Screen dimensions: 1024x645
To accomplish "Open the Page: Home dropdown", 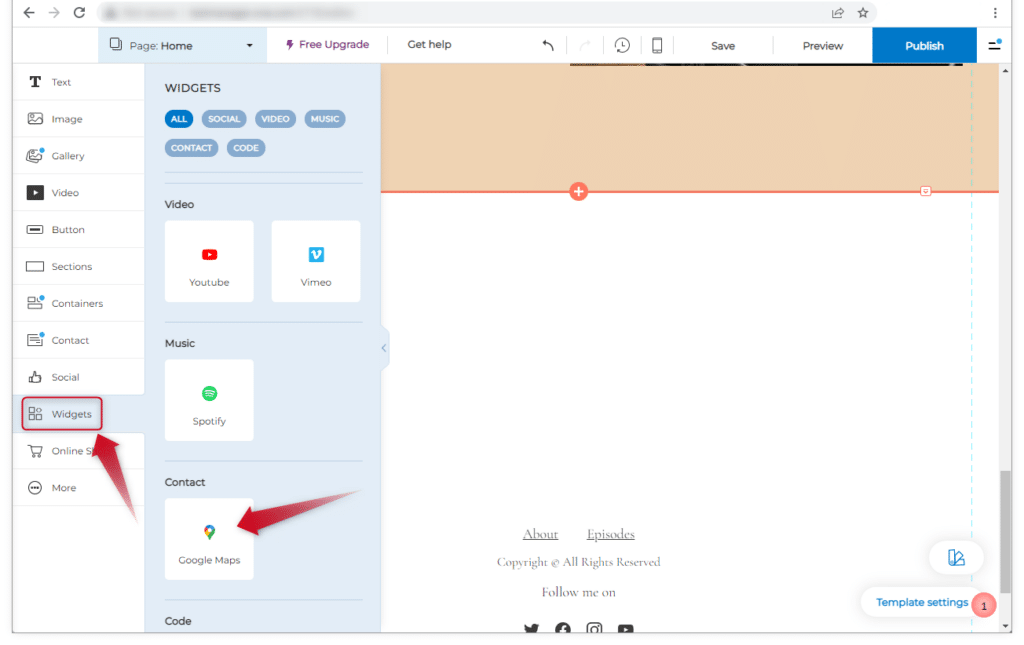I will coord(182,45).
